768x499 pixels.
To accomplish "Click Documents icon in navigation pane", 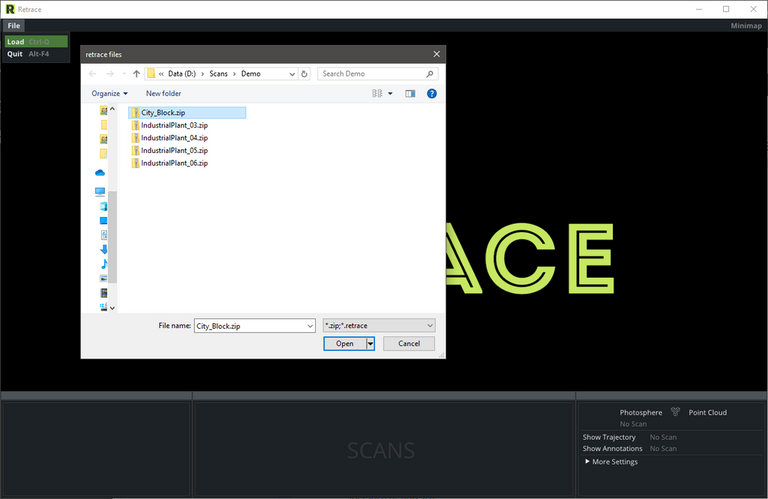I will (x=104, y=235).
